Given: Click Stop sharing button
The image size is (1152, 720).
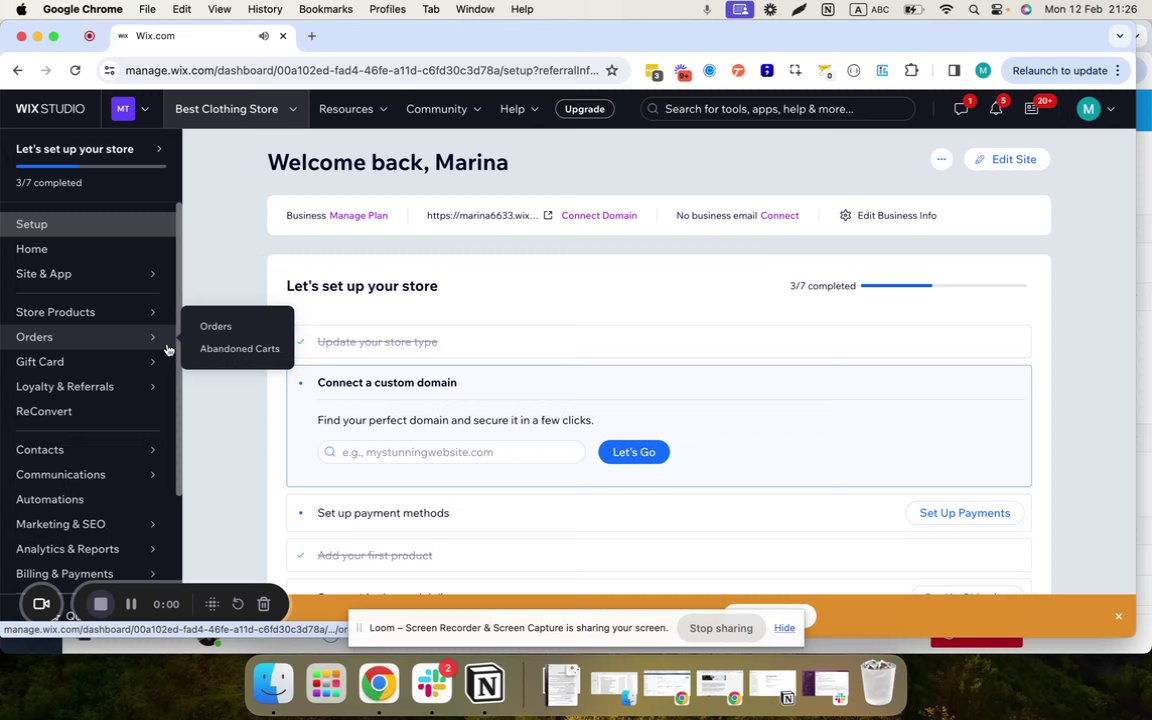Looking at the screenshot, I should (721, 628).
